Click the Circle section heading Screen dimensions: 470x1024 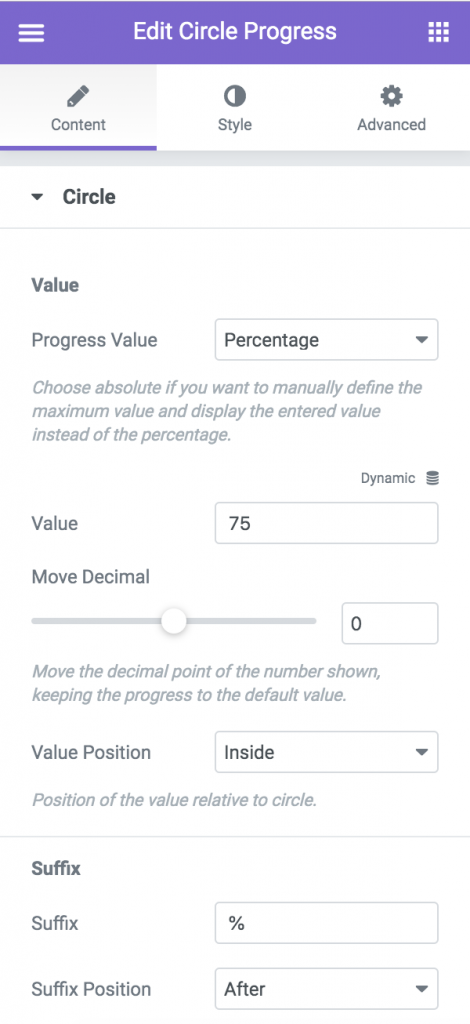click(x=89, y=197)
